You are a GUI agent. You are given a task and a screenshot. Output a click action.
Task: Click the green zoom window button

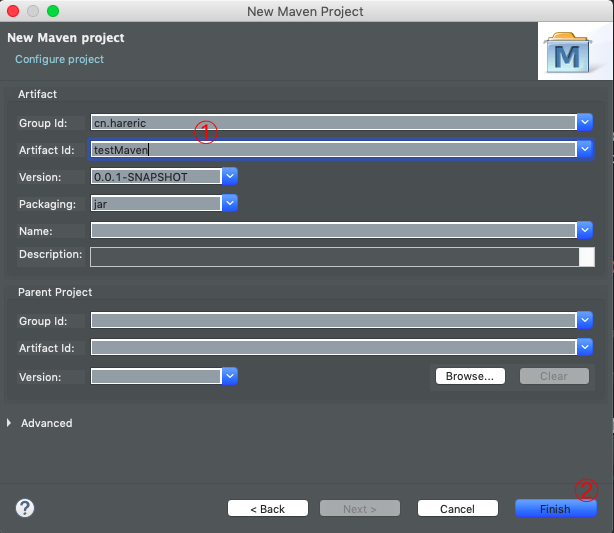point(53,11)
